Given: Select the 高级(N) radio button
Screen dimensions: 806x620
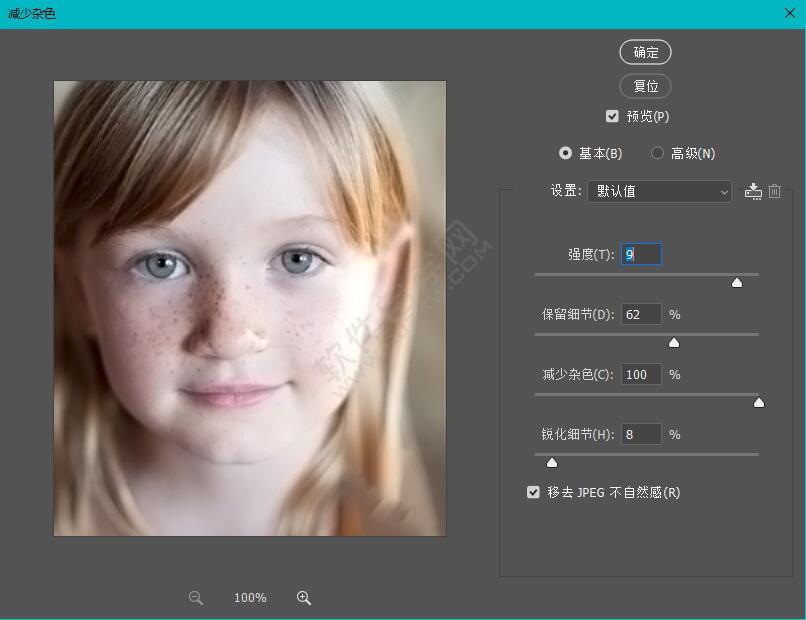Looking at the screenshot, I should click(657, 153).
